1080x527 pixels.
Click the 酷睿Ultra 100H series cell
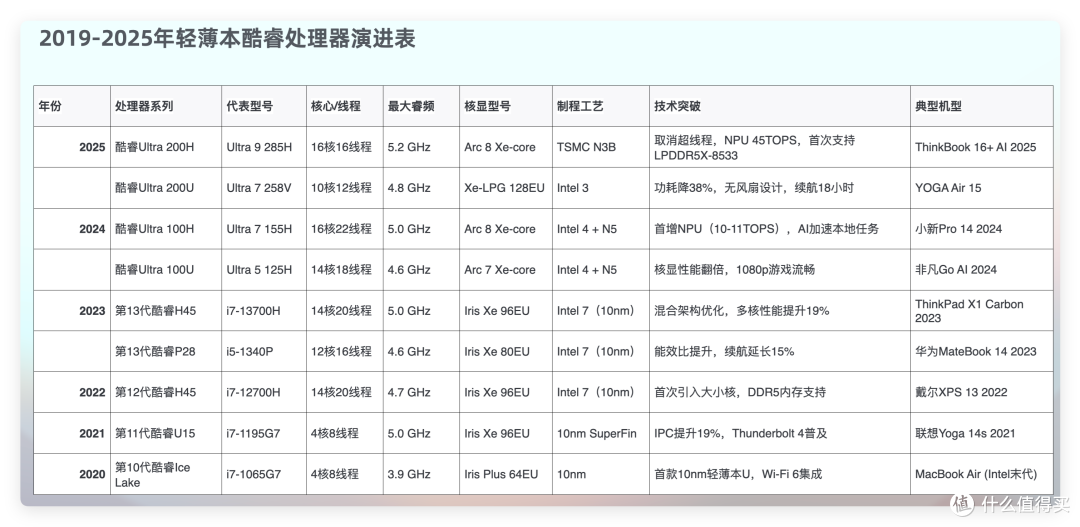(166, 229)
